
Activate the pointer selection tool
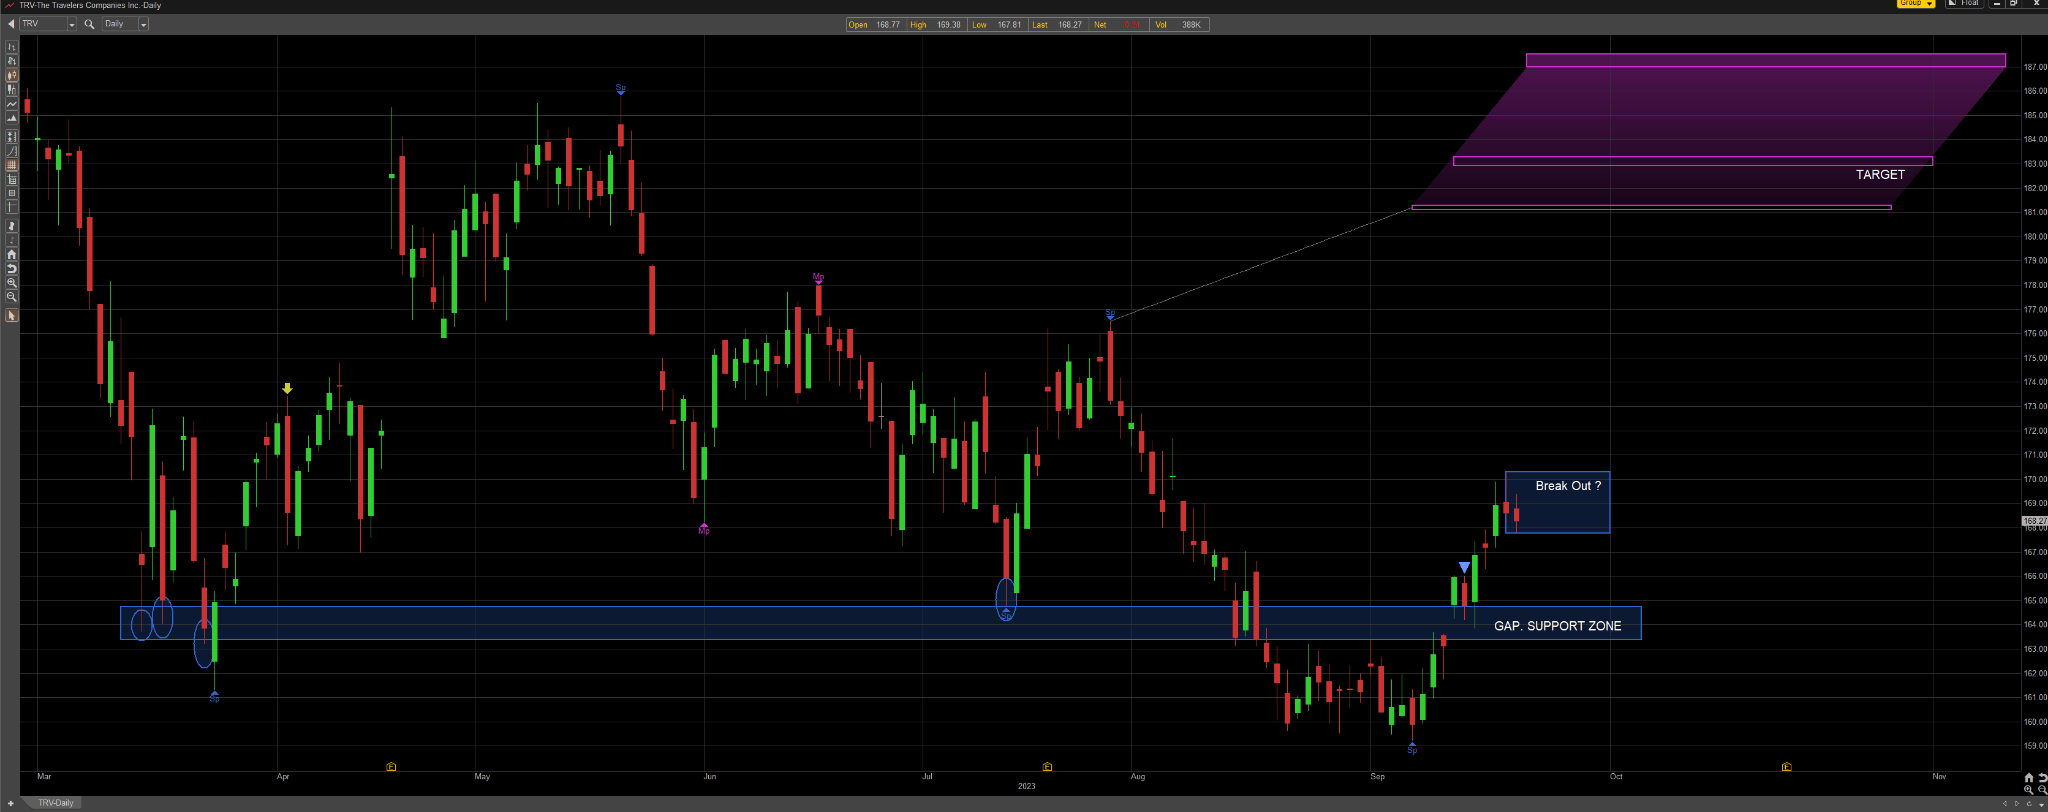coord(12,315)
